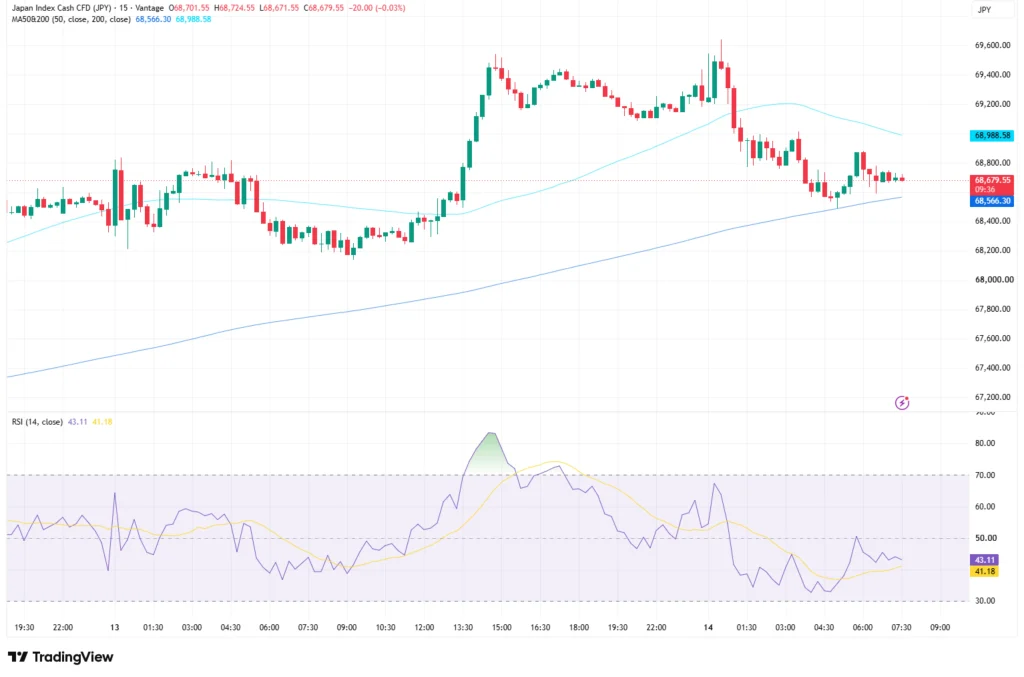
Task: Click the 30.00 RSI axis level
Action: pyautogui.click(x=985, y=601)
